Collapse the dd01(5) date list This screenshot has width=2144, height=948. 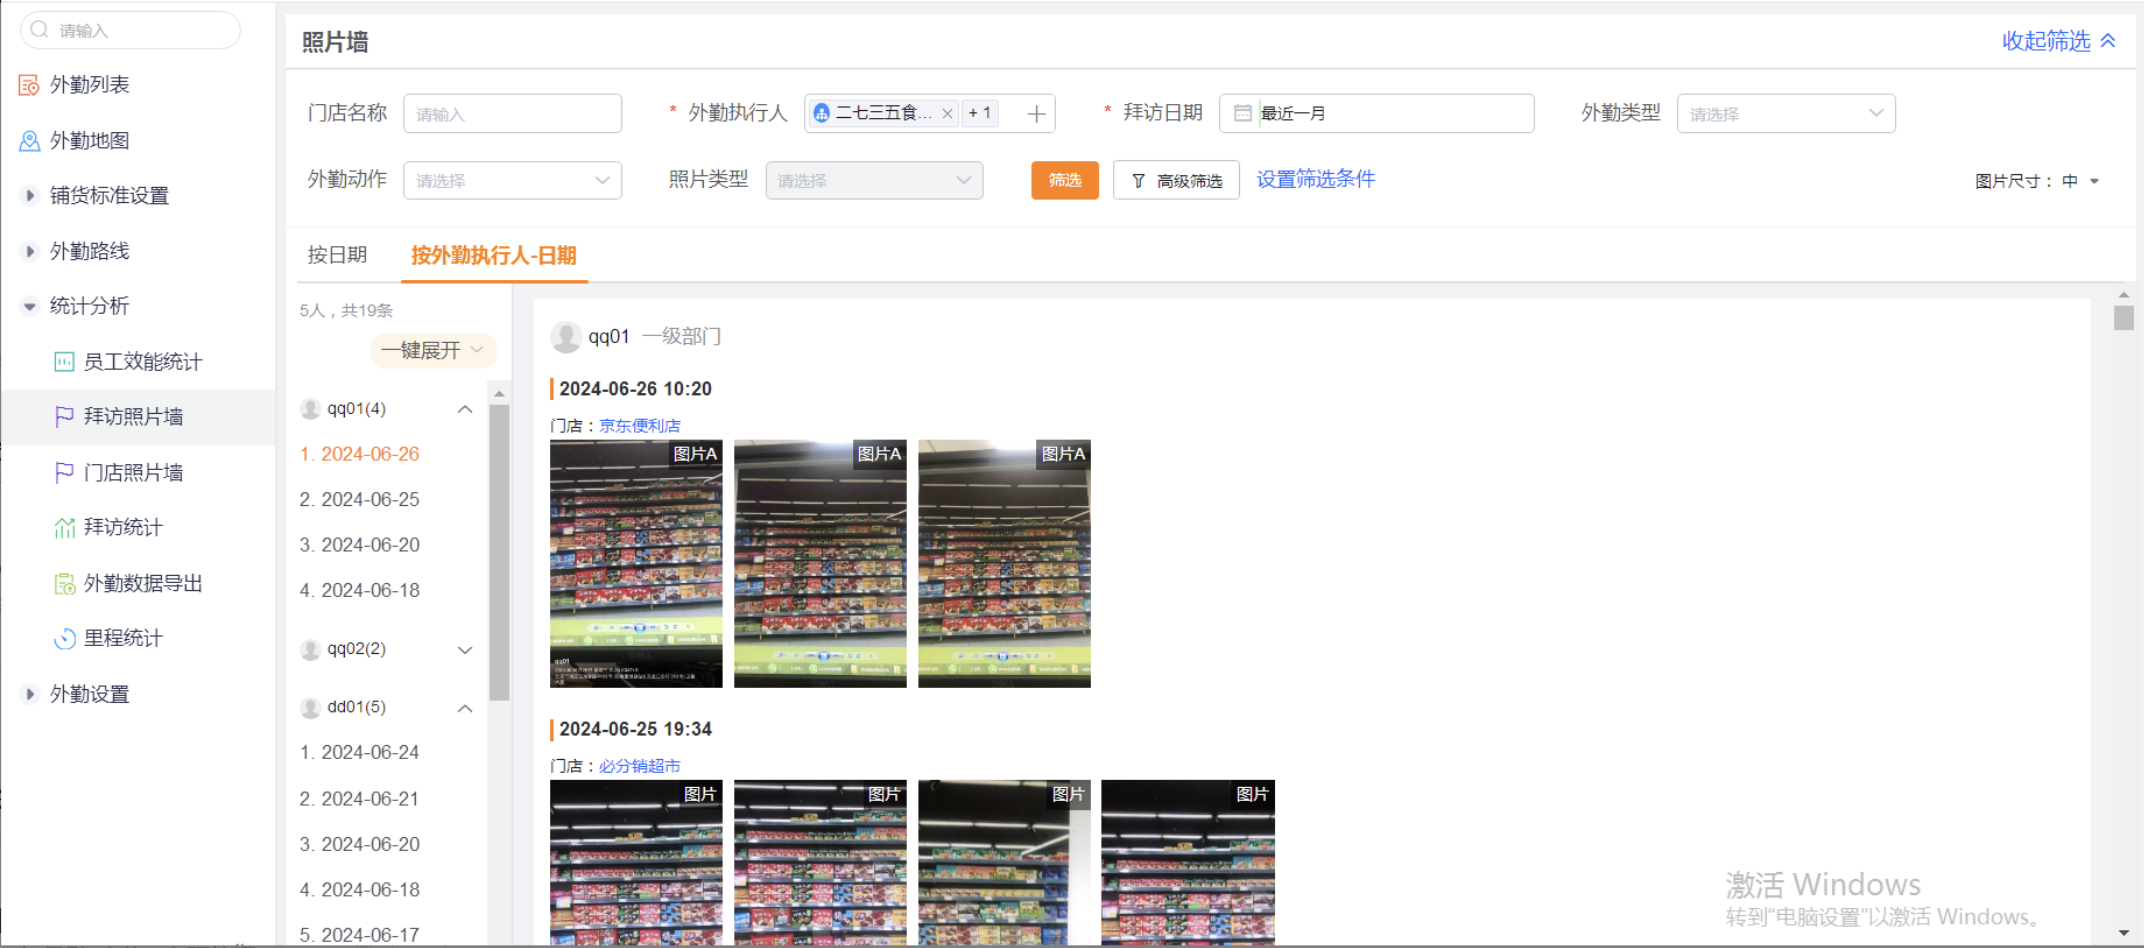pyautogui.click(x=465, y=708)
